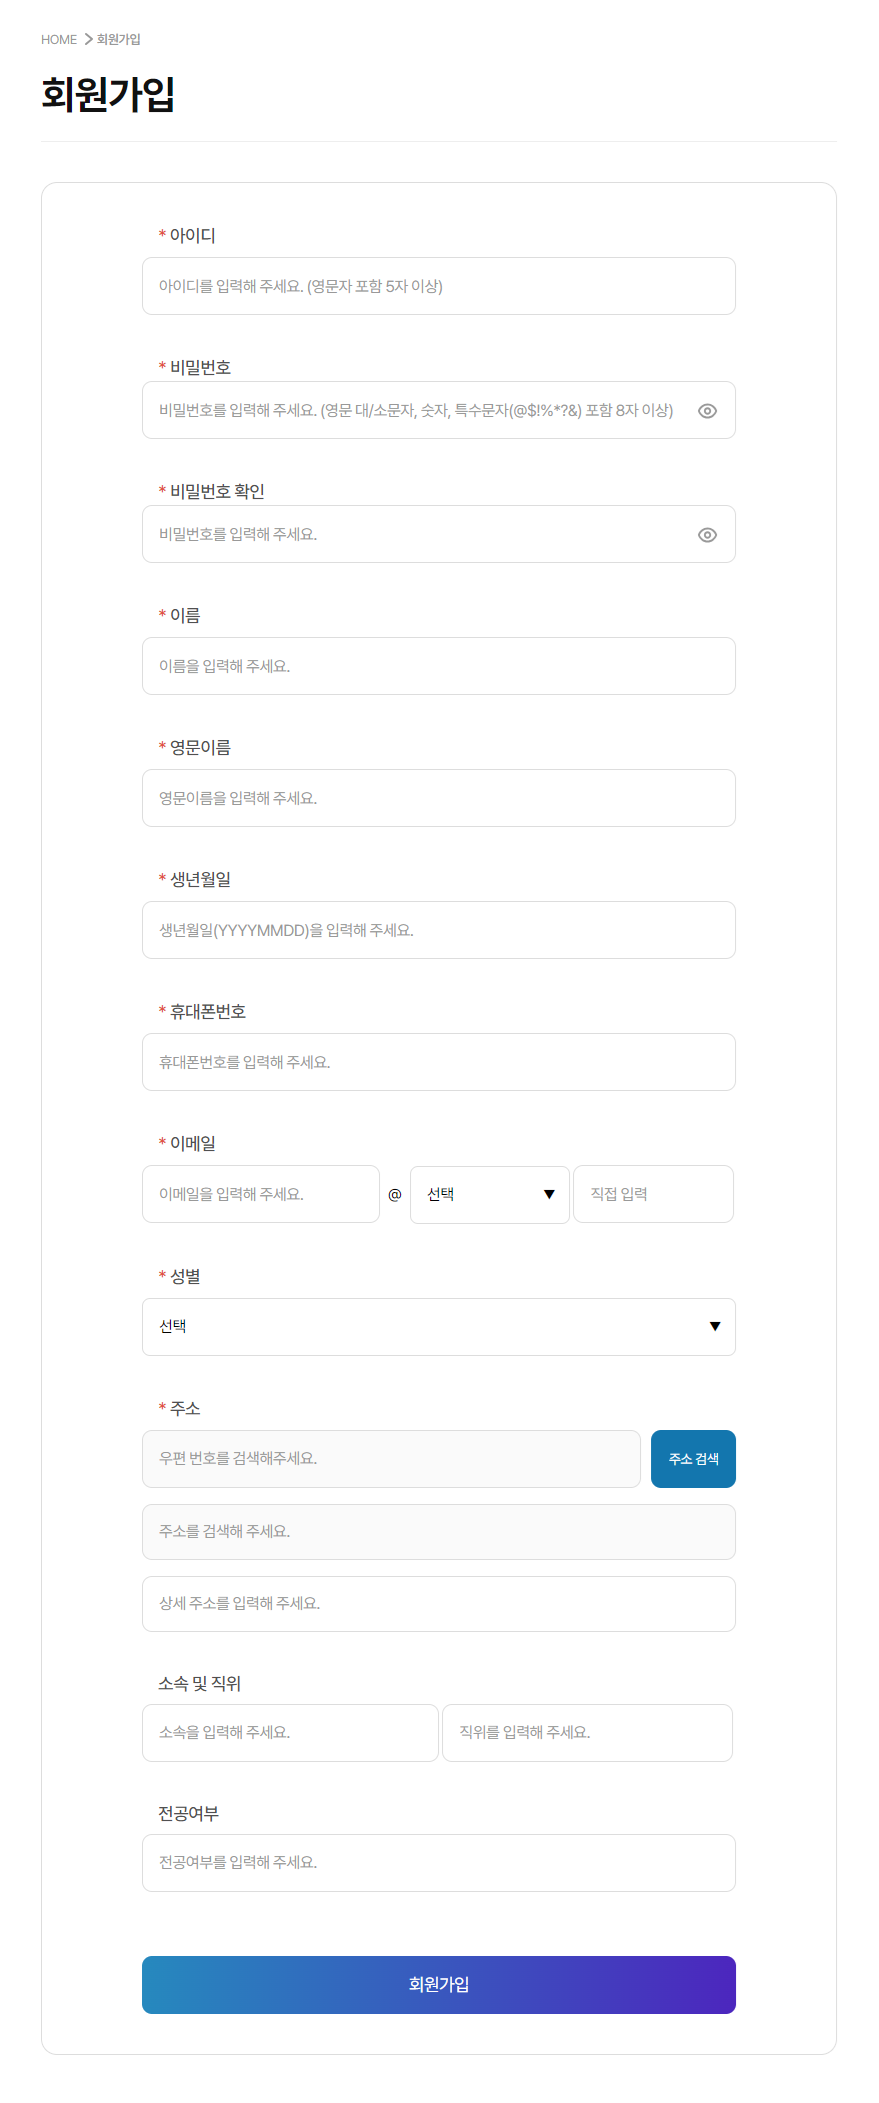Screen dimensions: 879x2103
Task: Show password confirmation field text
Action: pyautogui.click(x=707, y=535)
